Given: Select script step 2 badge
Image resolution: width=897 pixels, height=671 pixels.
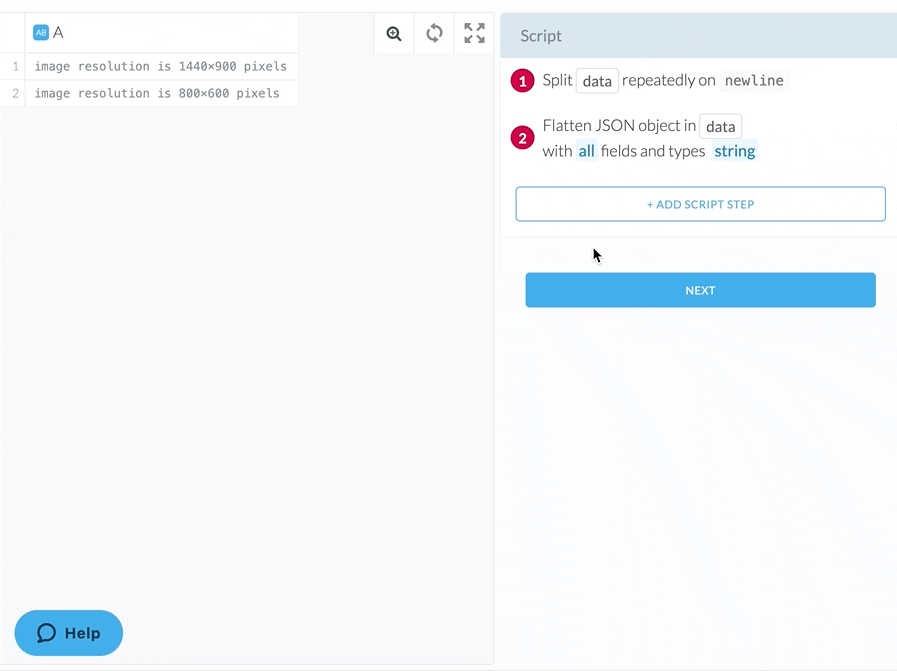Looking at the screenshot, I should (522, 137).
